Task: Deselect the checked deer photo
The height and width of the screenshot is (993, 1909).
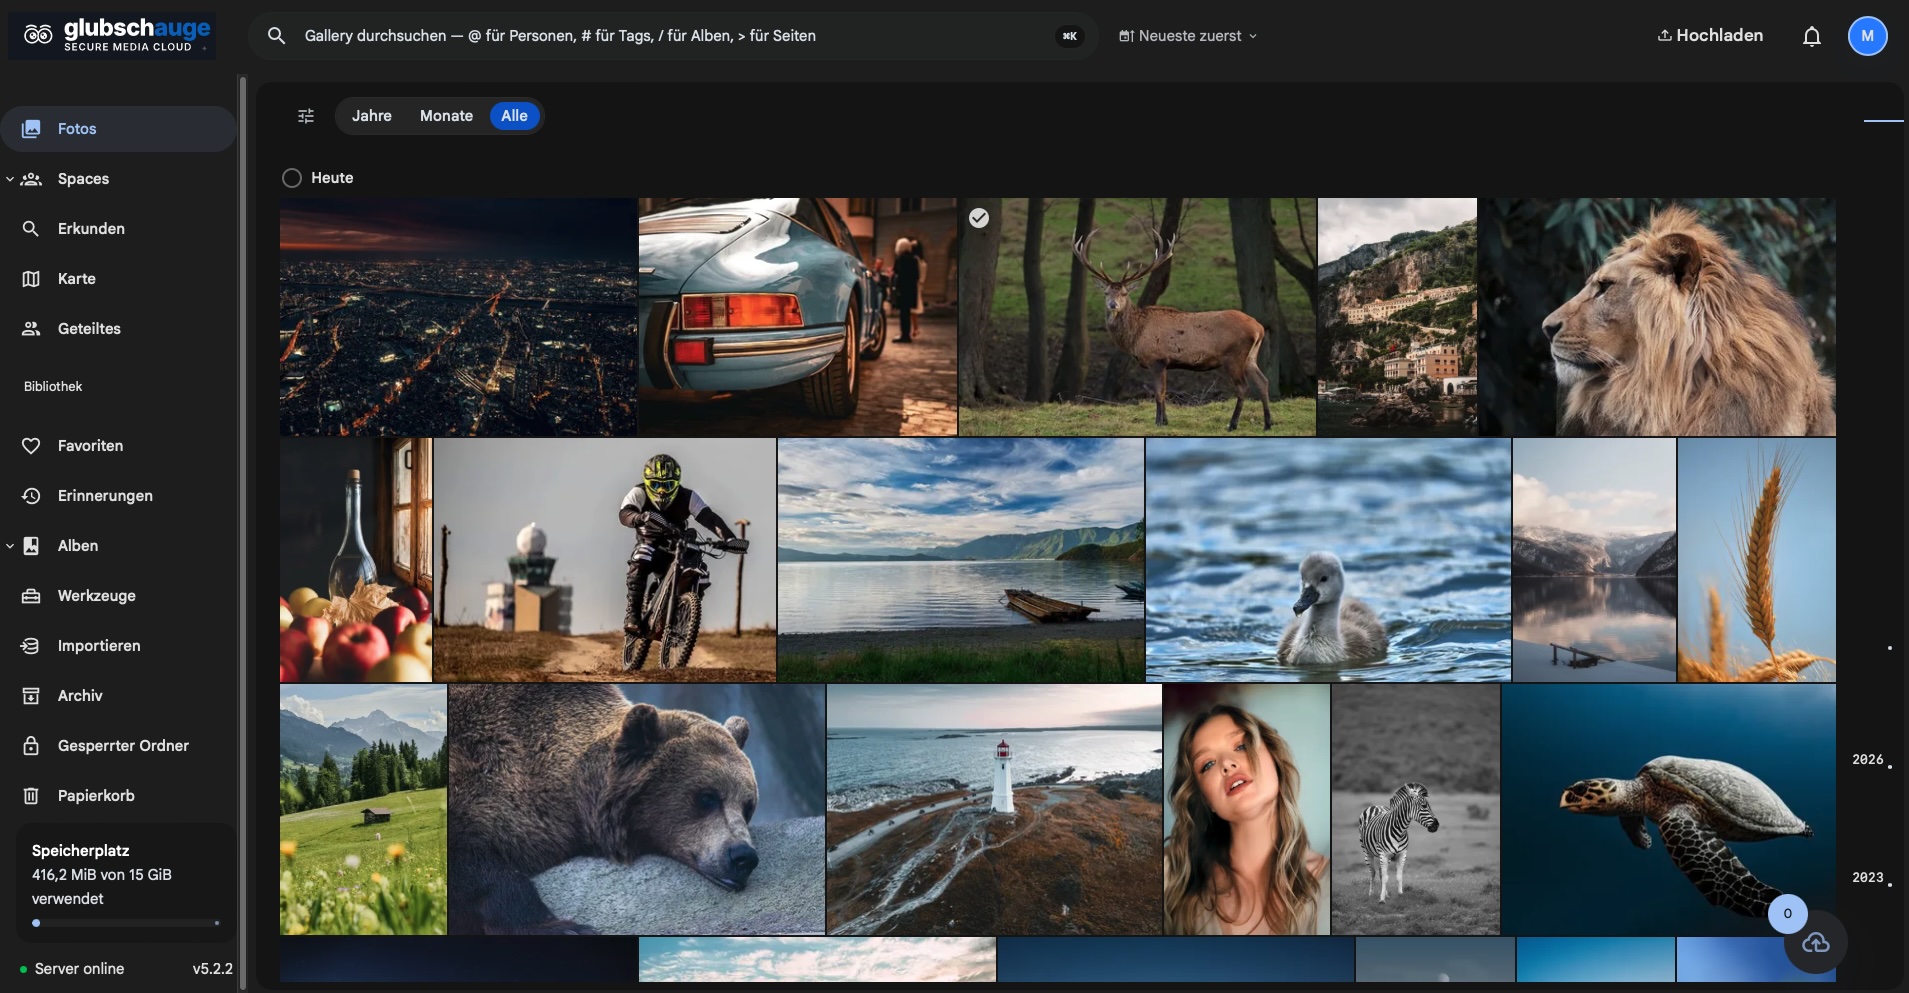Action: pos(979,218)
